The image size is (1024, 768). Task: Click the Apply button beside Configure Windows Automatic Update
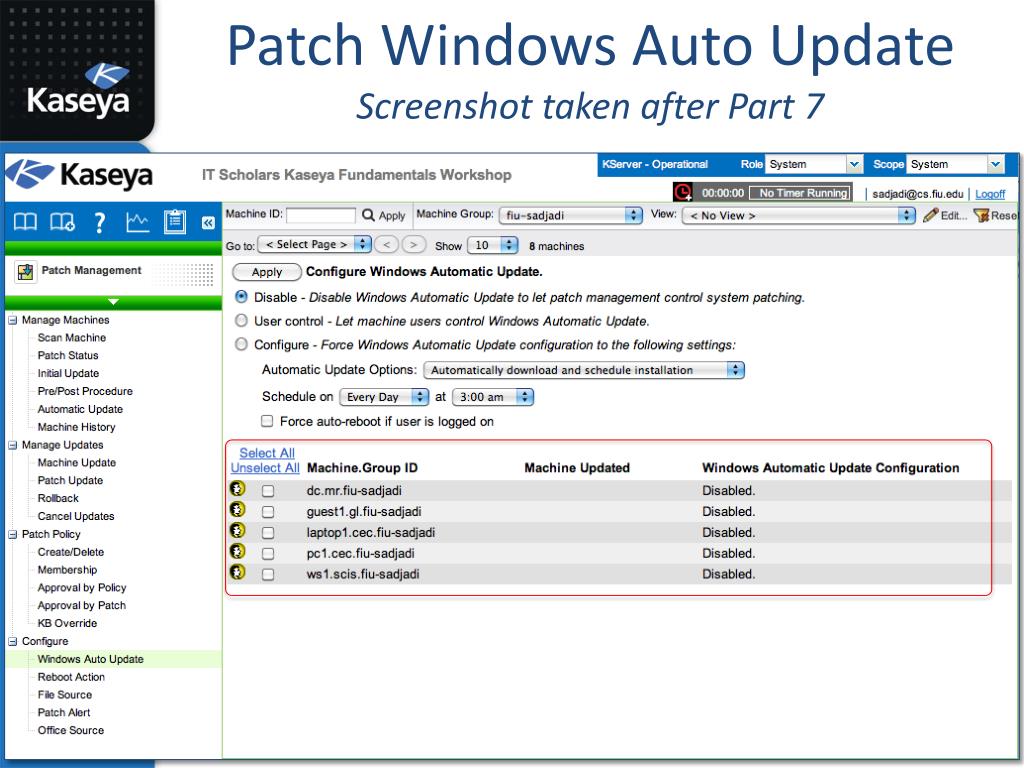point(266,272)
